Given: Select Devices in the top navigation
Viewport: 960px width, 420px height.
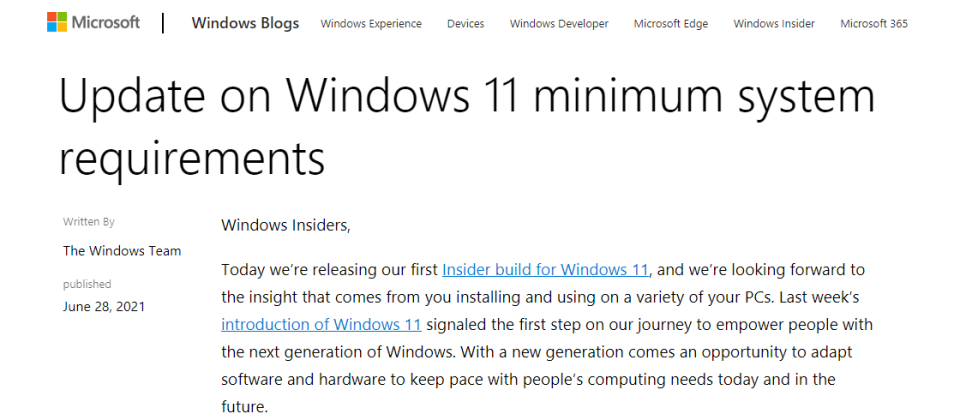Looking at the screenshot, I should tap(465, 24).
